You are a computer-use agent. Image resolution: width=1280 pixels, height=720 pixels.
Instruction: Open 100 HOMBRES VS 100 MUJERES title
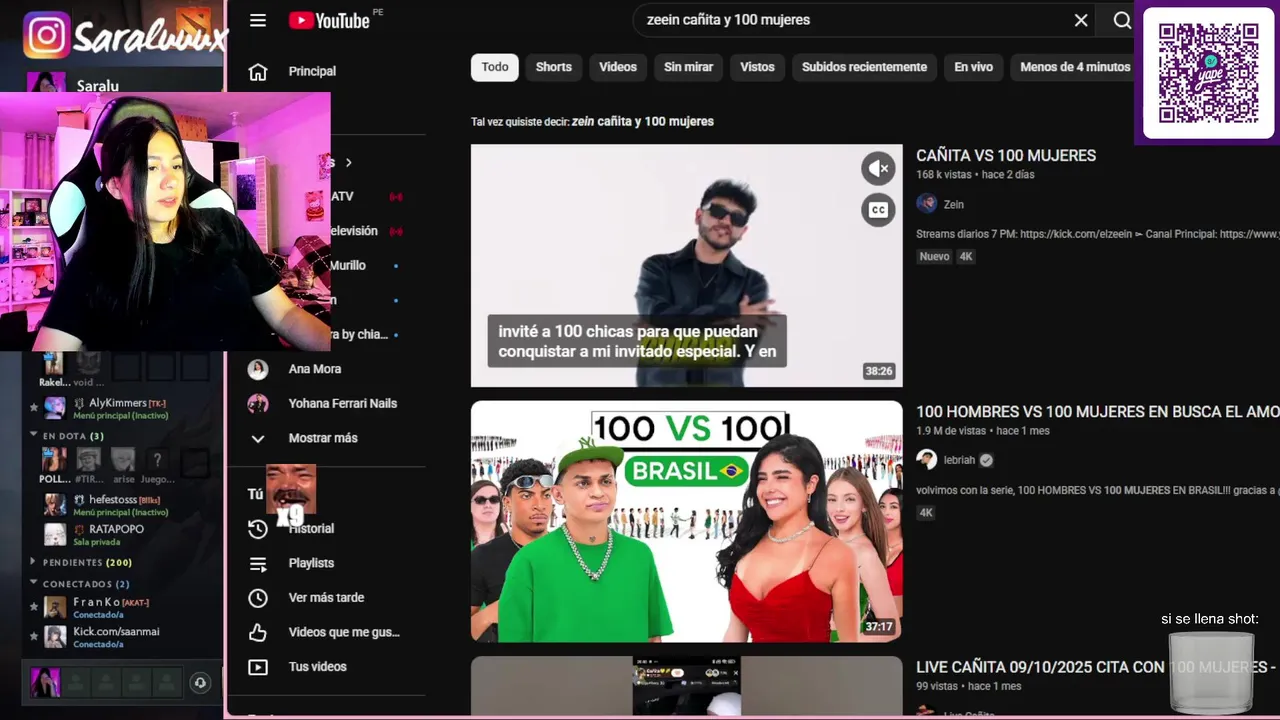coord(1098,411)
